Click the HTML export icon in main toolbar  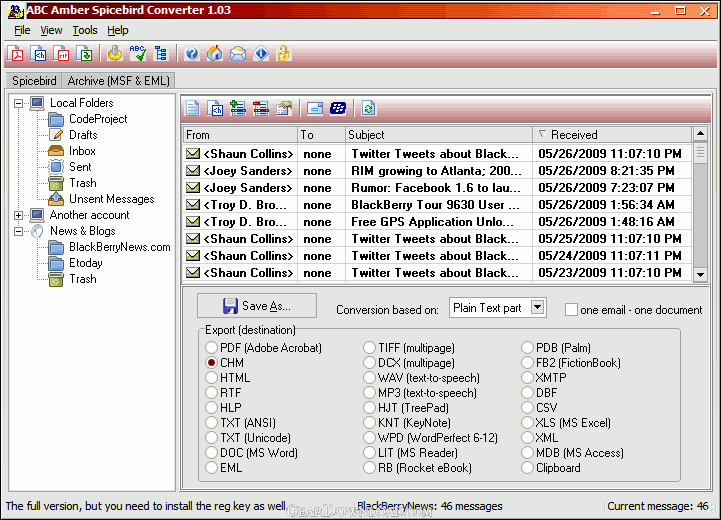pyautogui.click(x=39, y=54)
